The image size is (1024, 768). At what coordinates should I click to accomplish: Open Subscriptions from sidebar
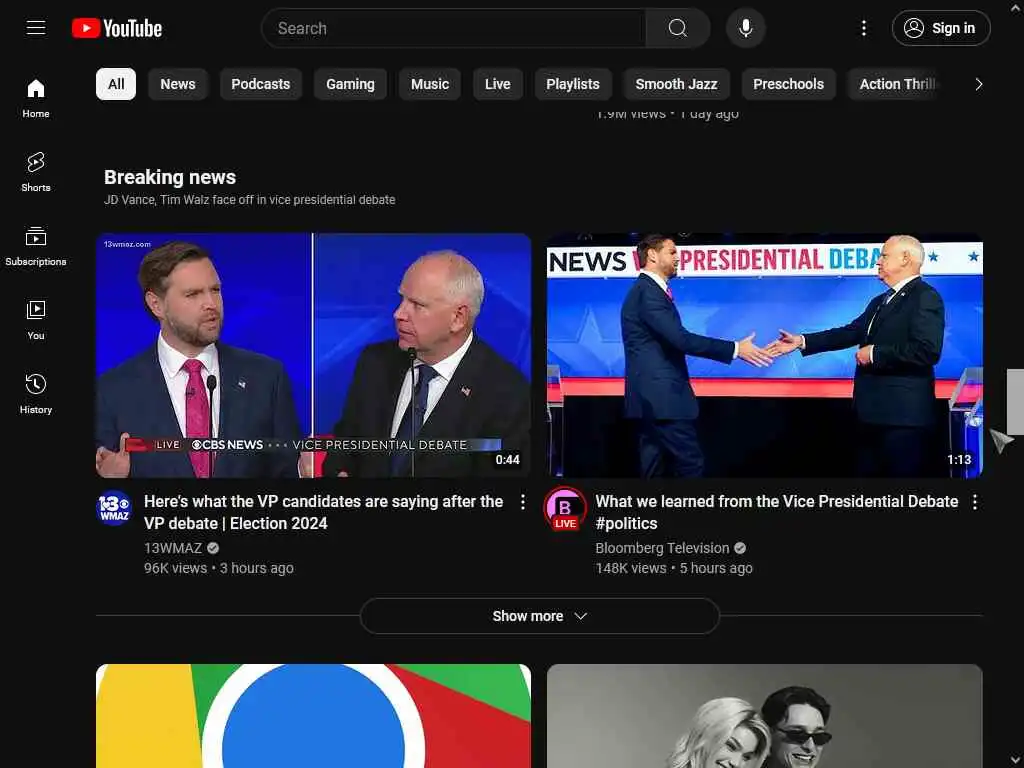pos(36,246)
